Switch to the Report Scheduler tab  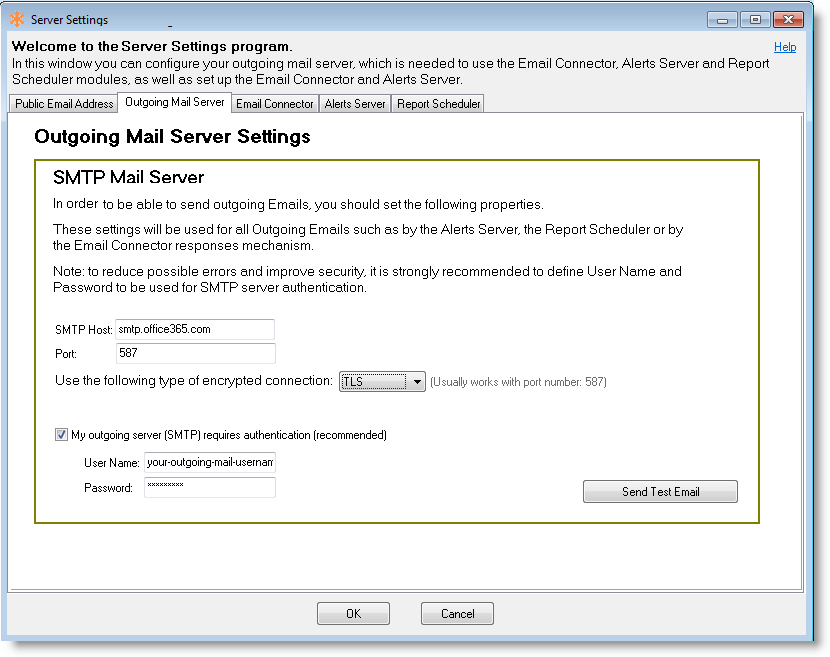tap(437, 103)
